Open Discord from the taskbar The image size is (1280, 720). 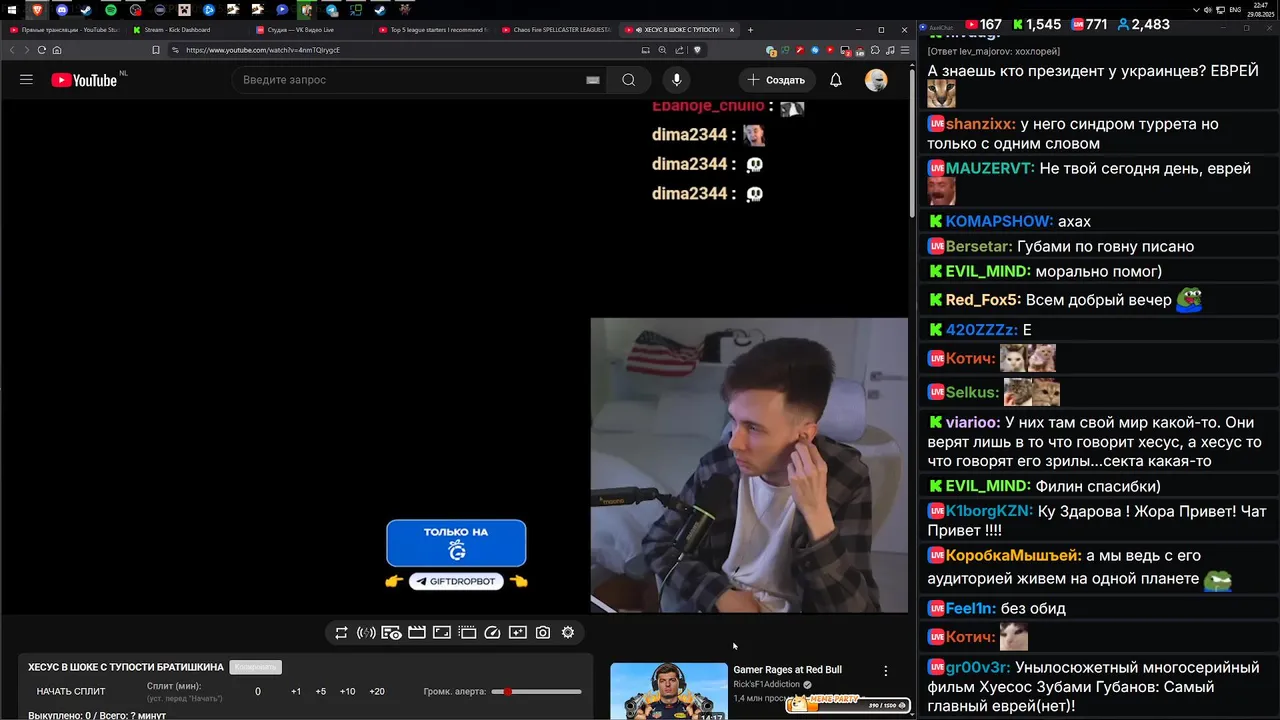click(62, 10)
